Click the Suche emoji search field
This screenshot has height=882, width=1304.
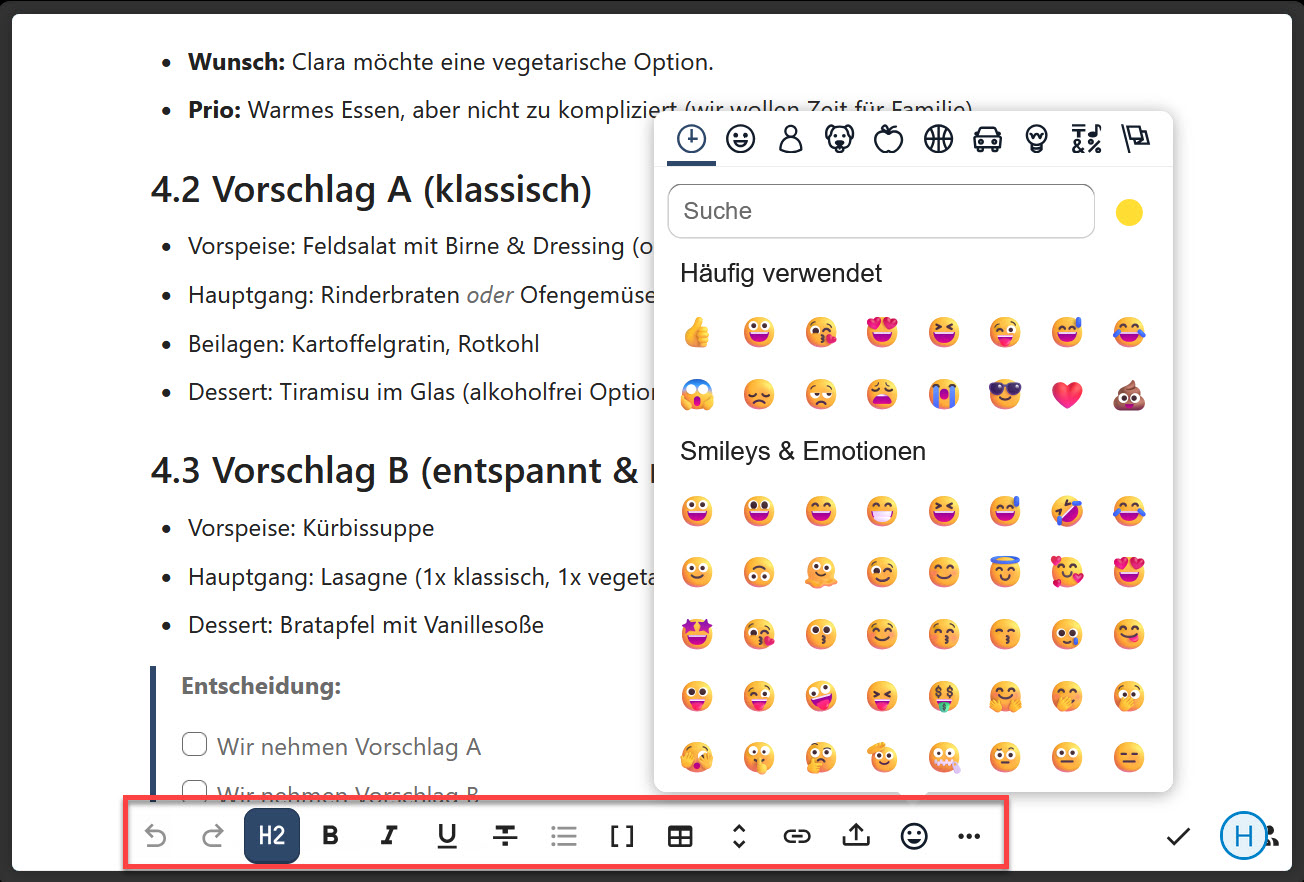[x=880, y=211]
